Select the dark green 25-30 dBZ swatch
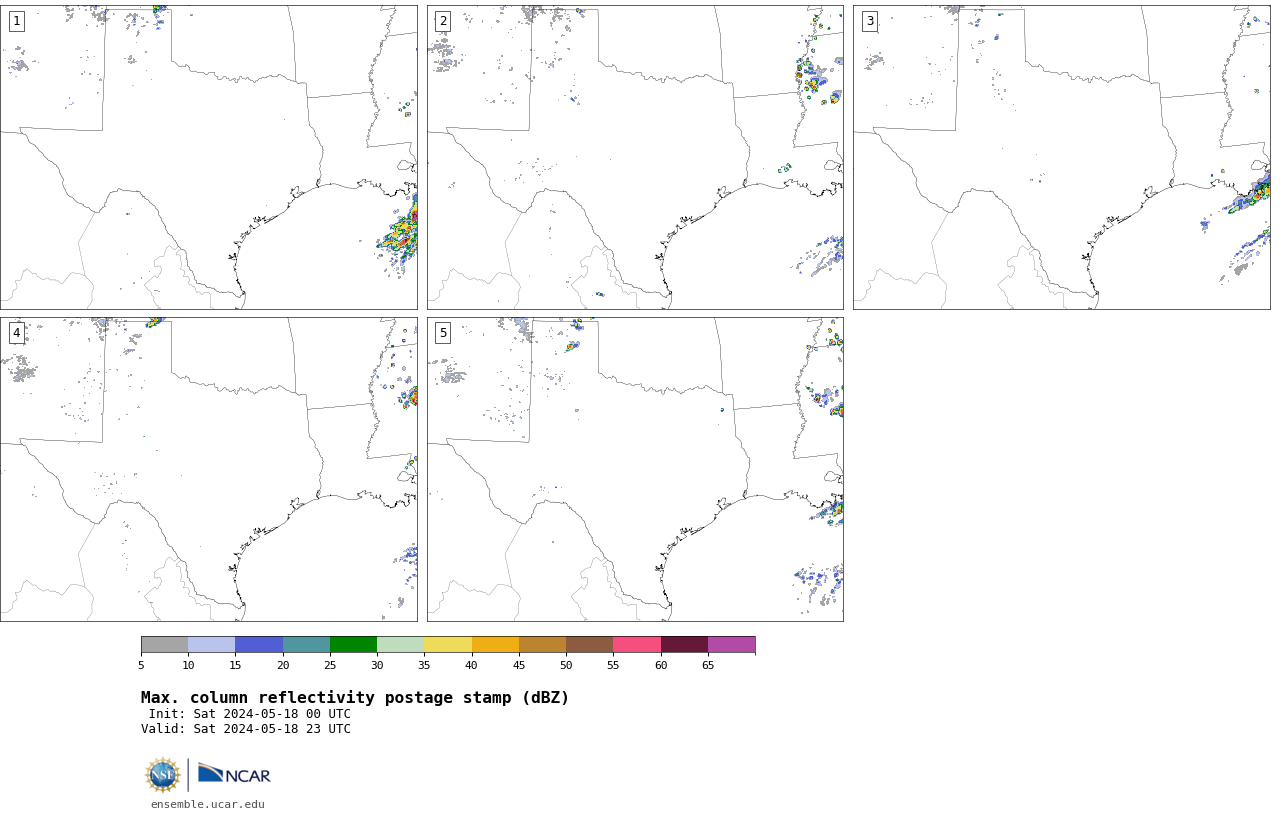The image size is (1280, 815). pyautogui.click(x=353, y=645)
